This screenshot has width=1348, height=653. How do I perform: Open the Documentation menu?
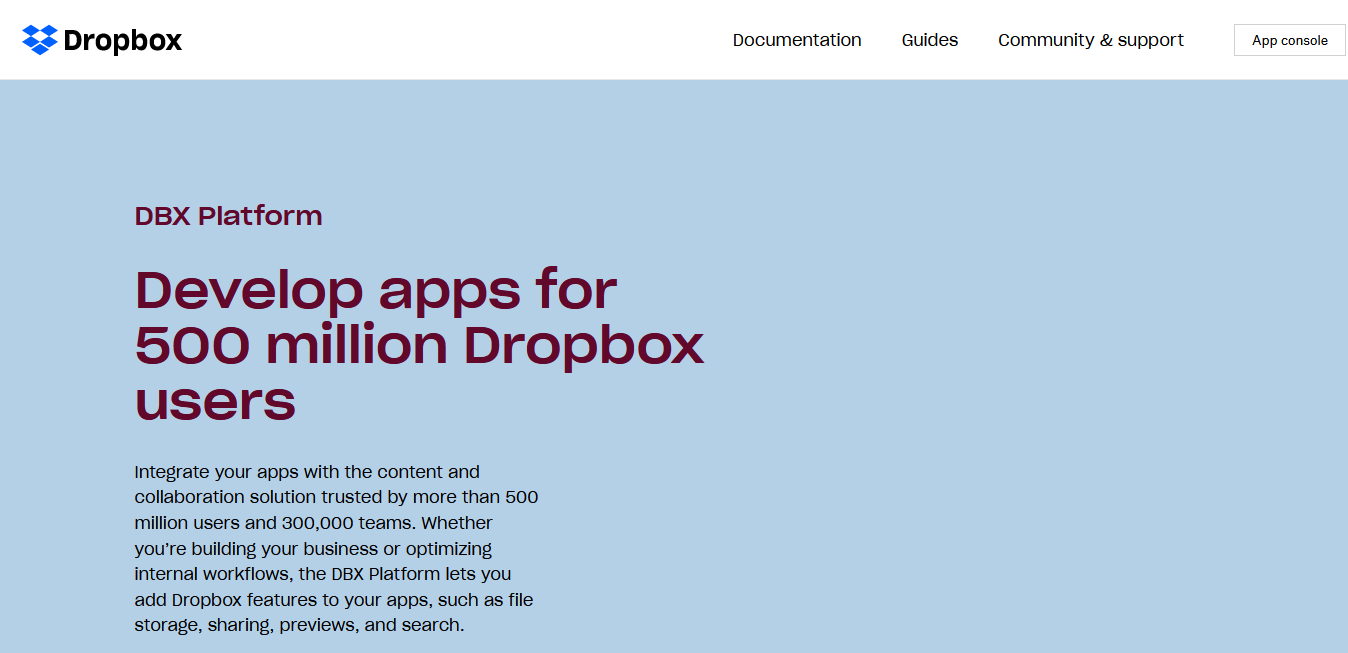796,40
